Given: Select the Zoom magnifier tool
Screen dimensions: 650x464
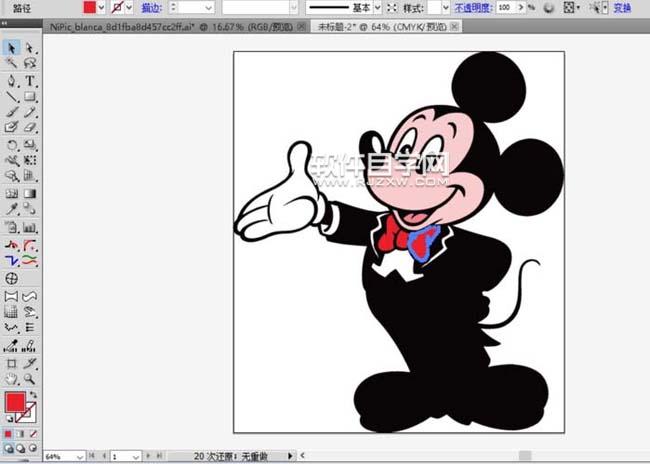Looking at the screenshot, I should (x=29, y=379).
